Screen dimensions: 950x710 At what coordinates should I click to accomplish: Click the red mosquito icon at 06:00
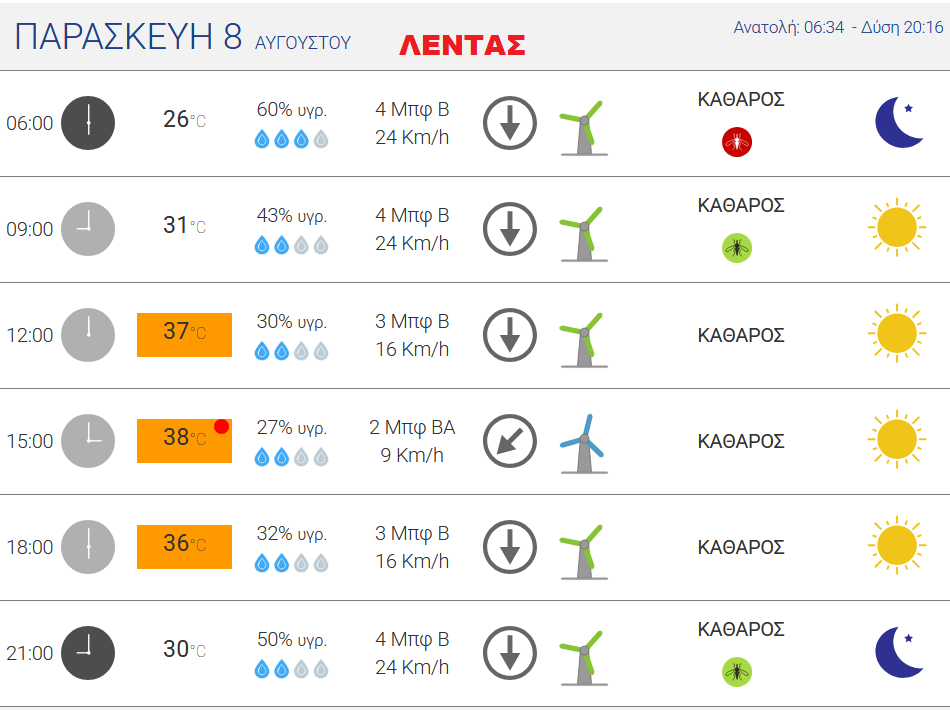[737, 142]
